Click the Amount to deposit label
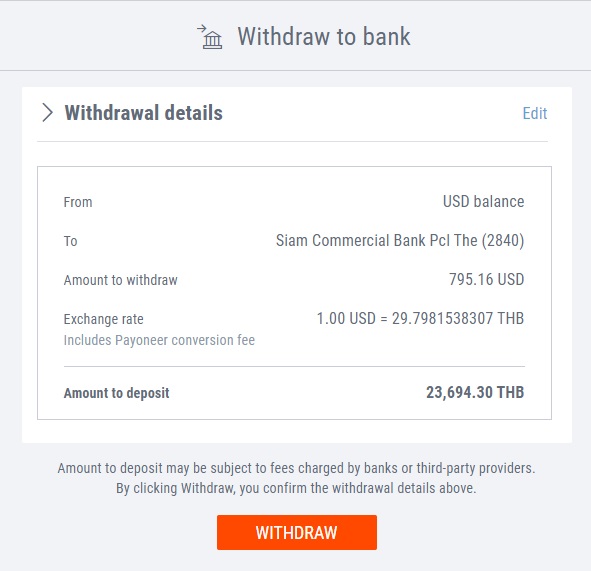This screenshot has width=591, height=571. click(116, 393)
